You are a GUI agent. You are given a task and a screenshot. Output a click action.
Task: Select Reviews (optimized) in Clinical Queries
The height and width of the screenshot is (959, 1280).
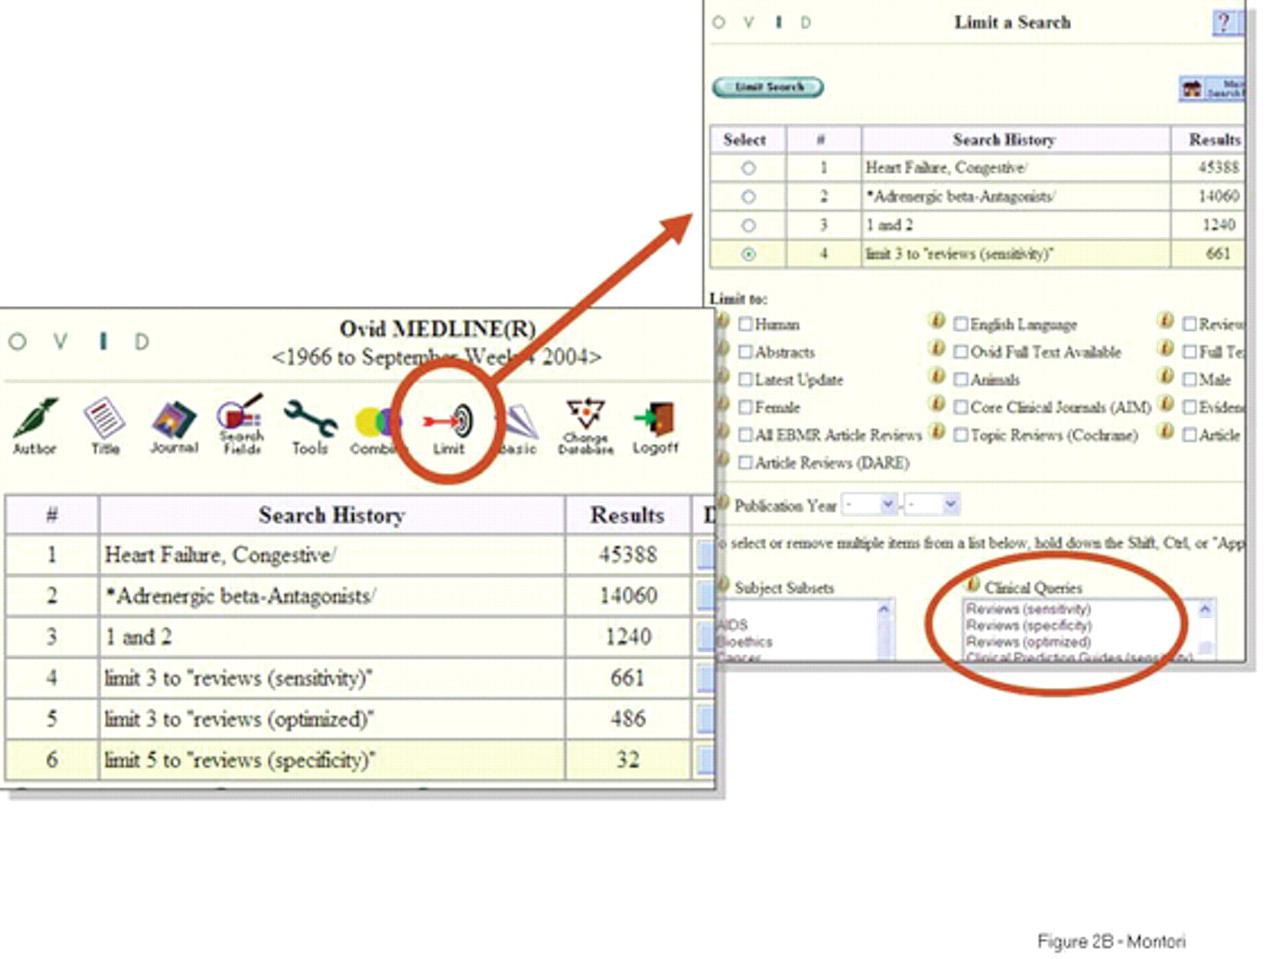1029,641
